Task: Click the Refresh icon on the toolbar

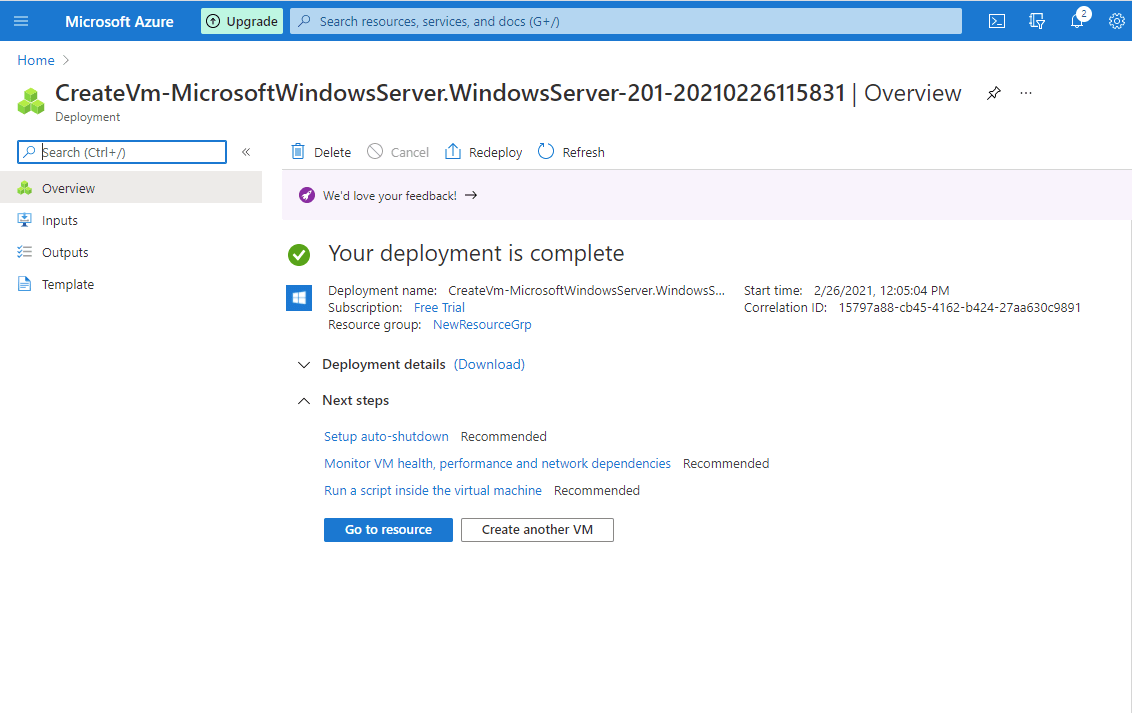Action: click(x=545, y=151)
